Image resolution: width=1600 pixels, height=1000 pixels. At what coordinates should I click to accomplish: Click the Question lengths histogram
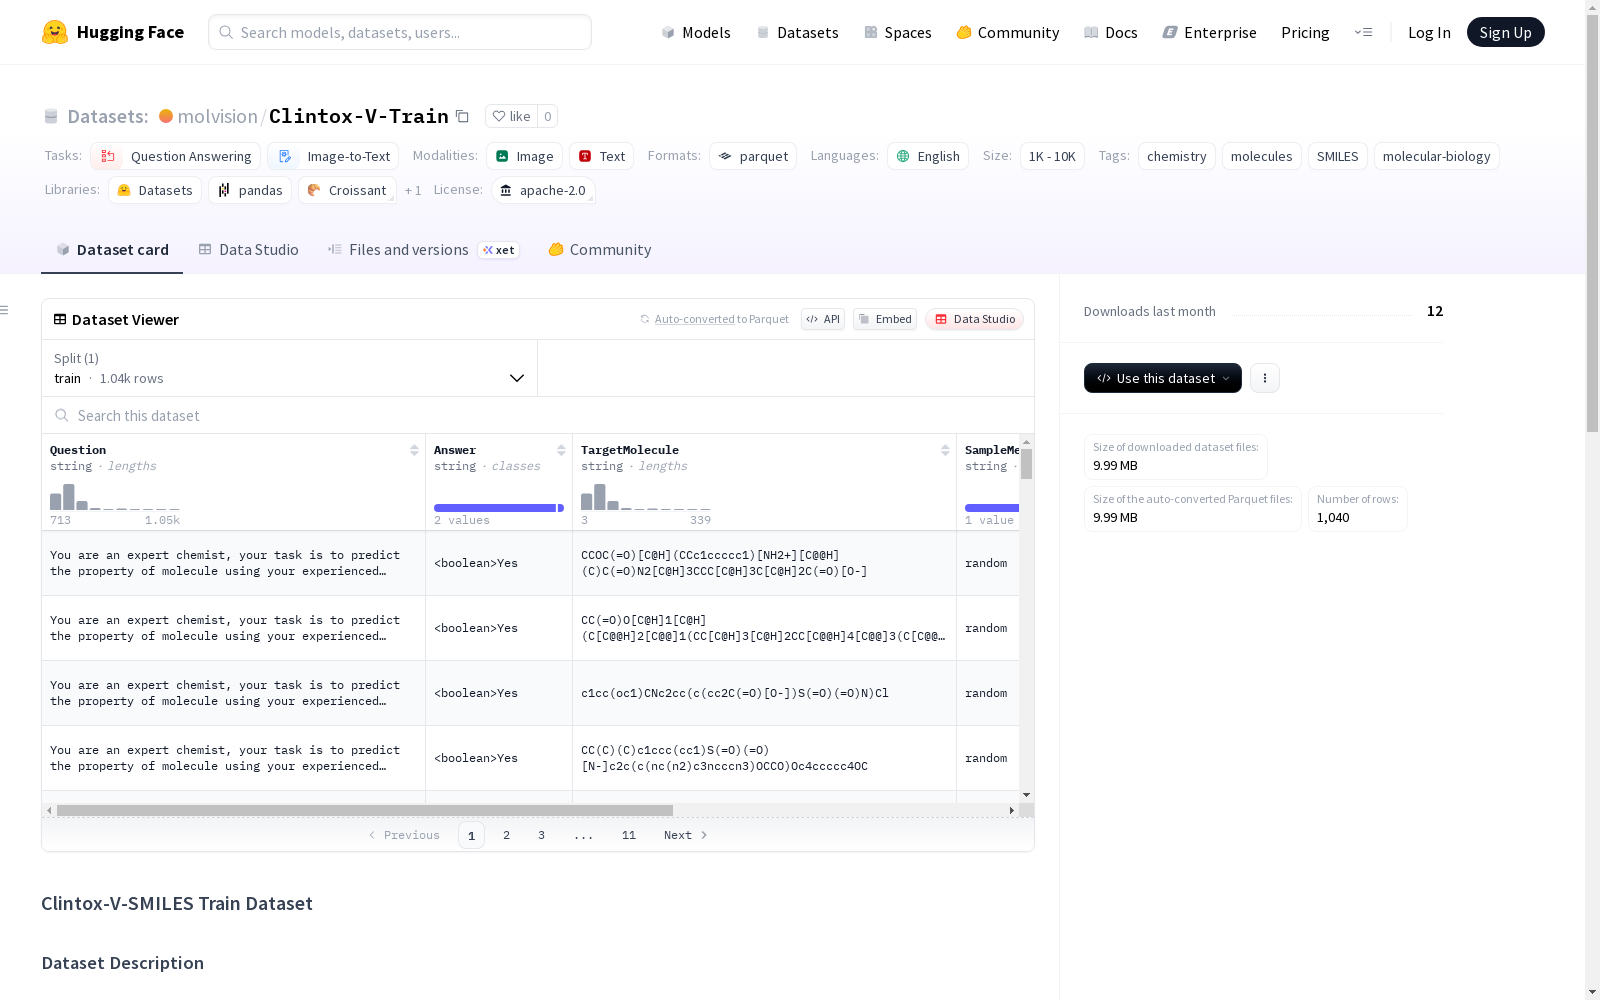tap(115, 497)
